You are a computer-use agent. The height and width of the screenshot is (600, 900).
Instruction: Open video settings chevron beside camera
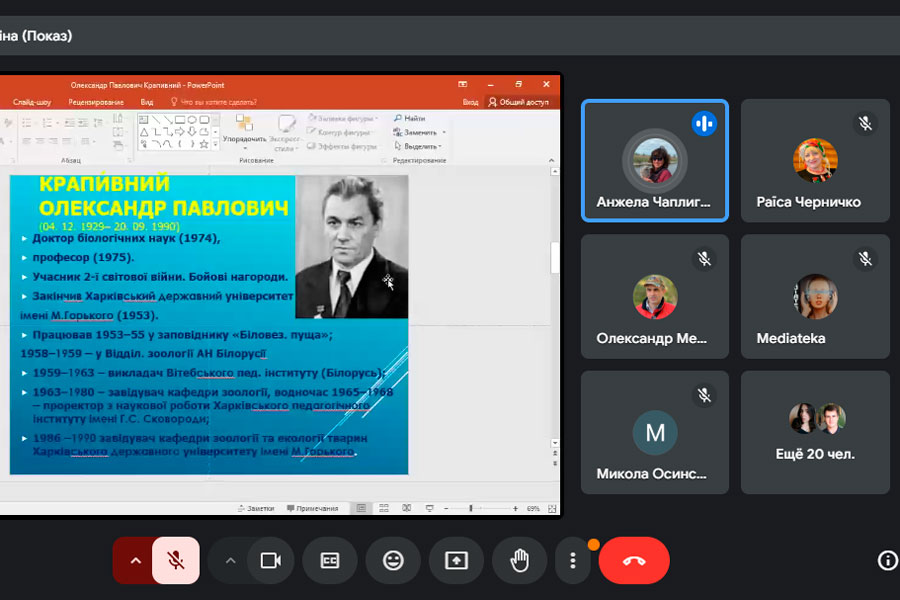tap(230, 560)
